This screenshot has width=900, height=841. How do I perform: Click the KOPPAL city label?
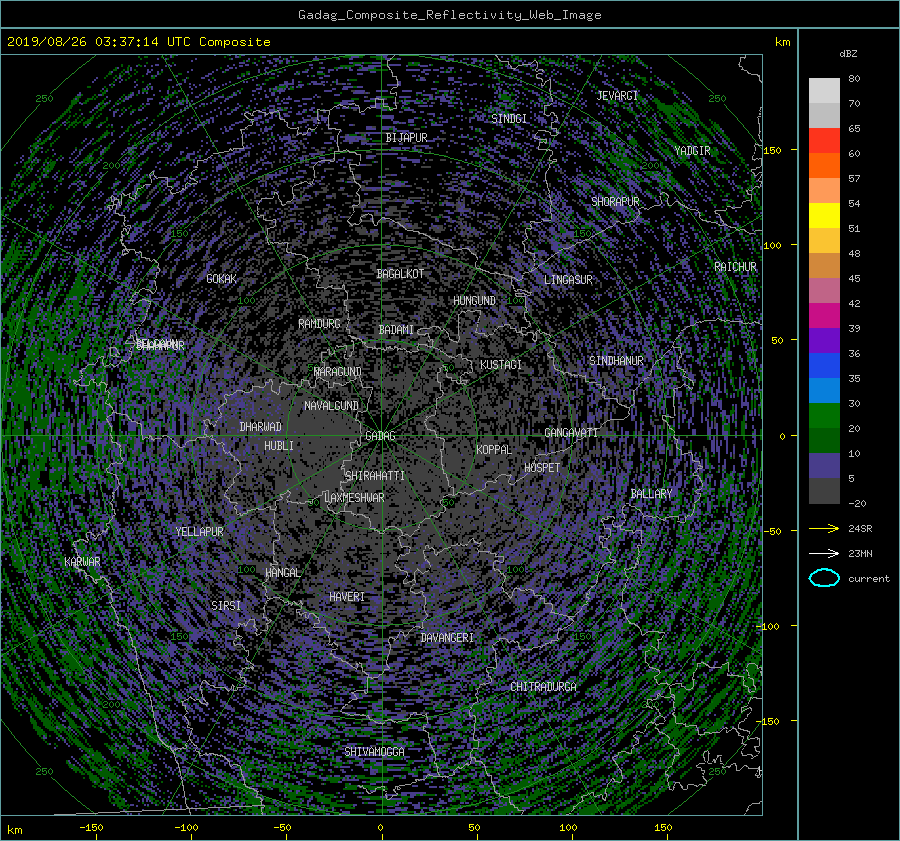click(x=494, y=450)
